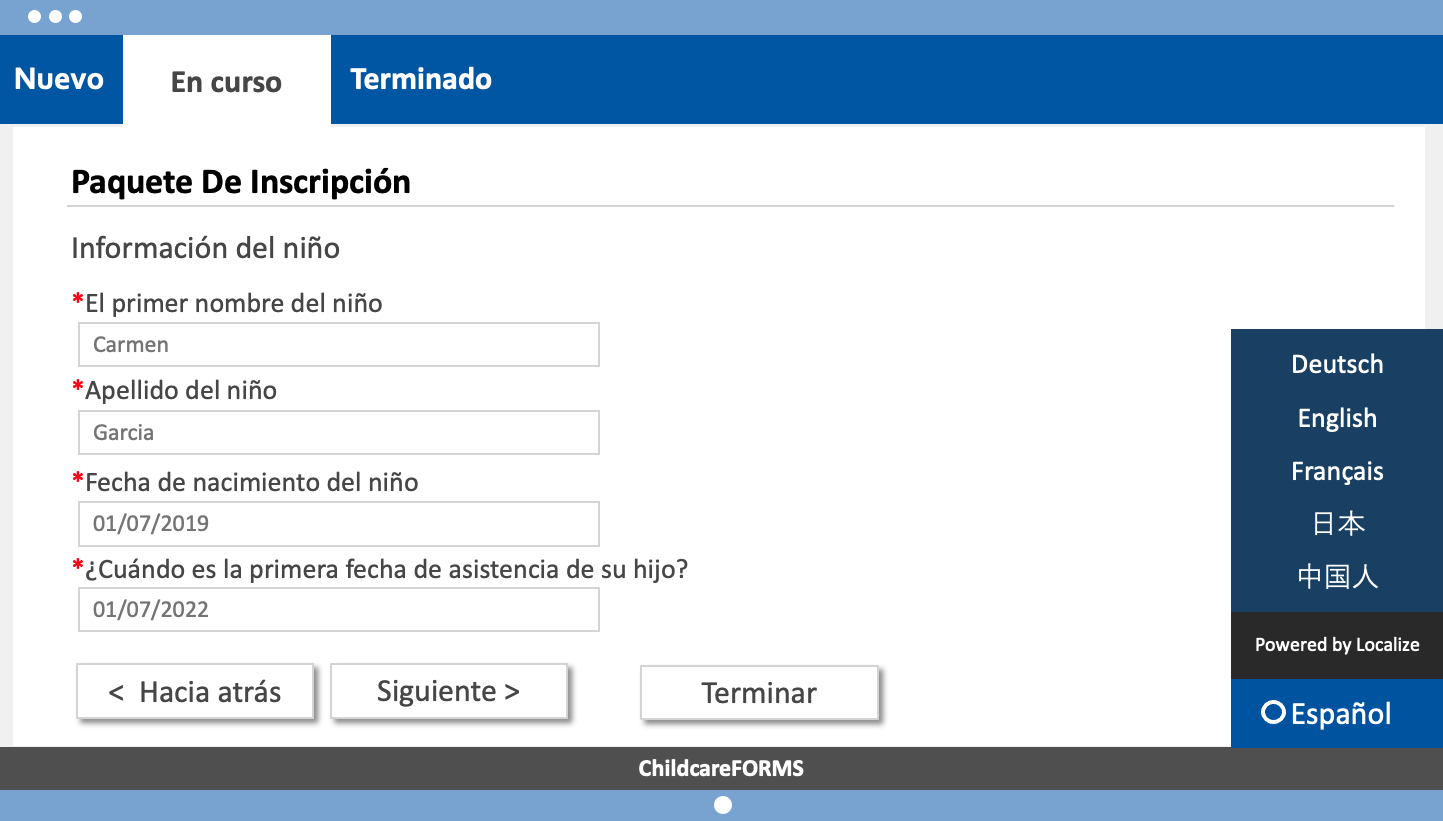1443x821 pixels.
Task: Select Français in language menu
Action: point(1337,471)
